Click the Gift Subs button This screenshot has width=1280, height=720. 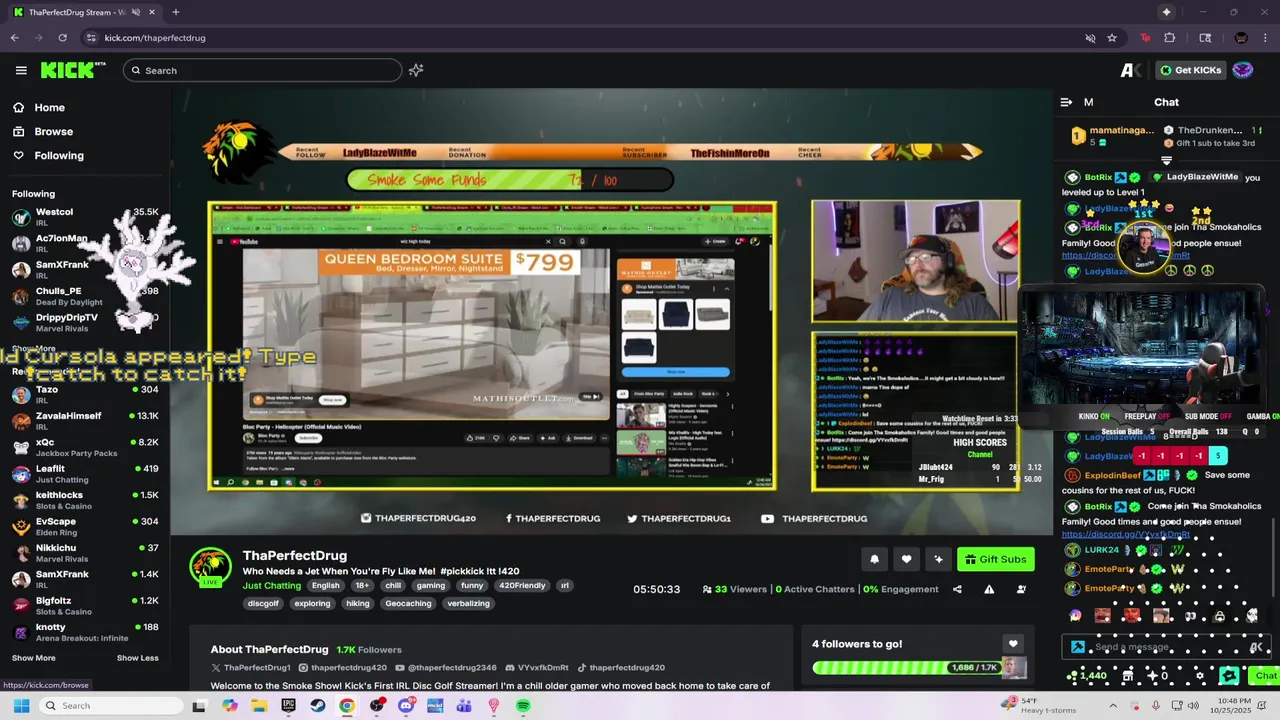click(x=995, y=559)
